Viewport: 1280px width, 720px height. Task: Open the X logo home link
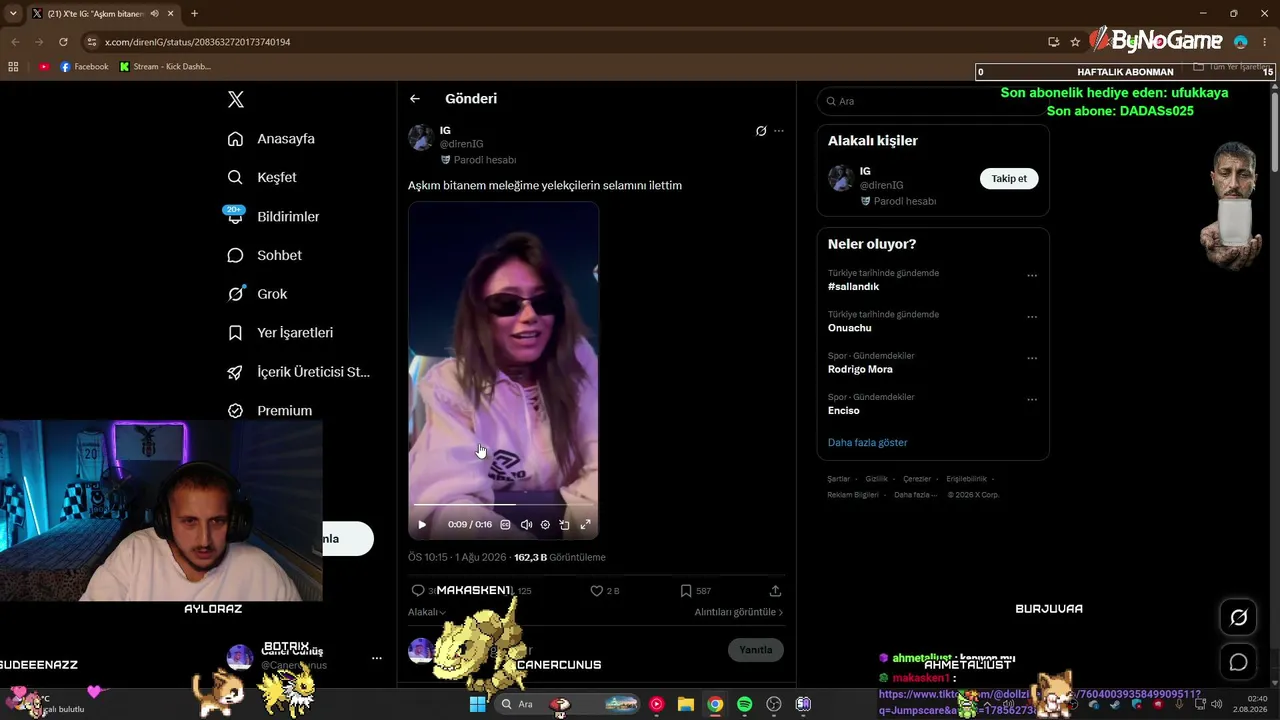[236, 99]
